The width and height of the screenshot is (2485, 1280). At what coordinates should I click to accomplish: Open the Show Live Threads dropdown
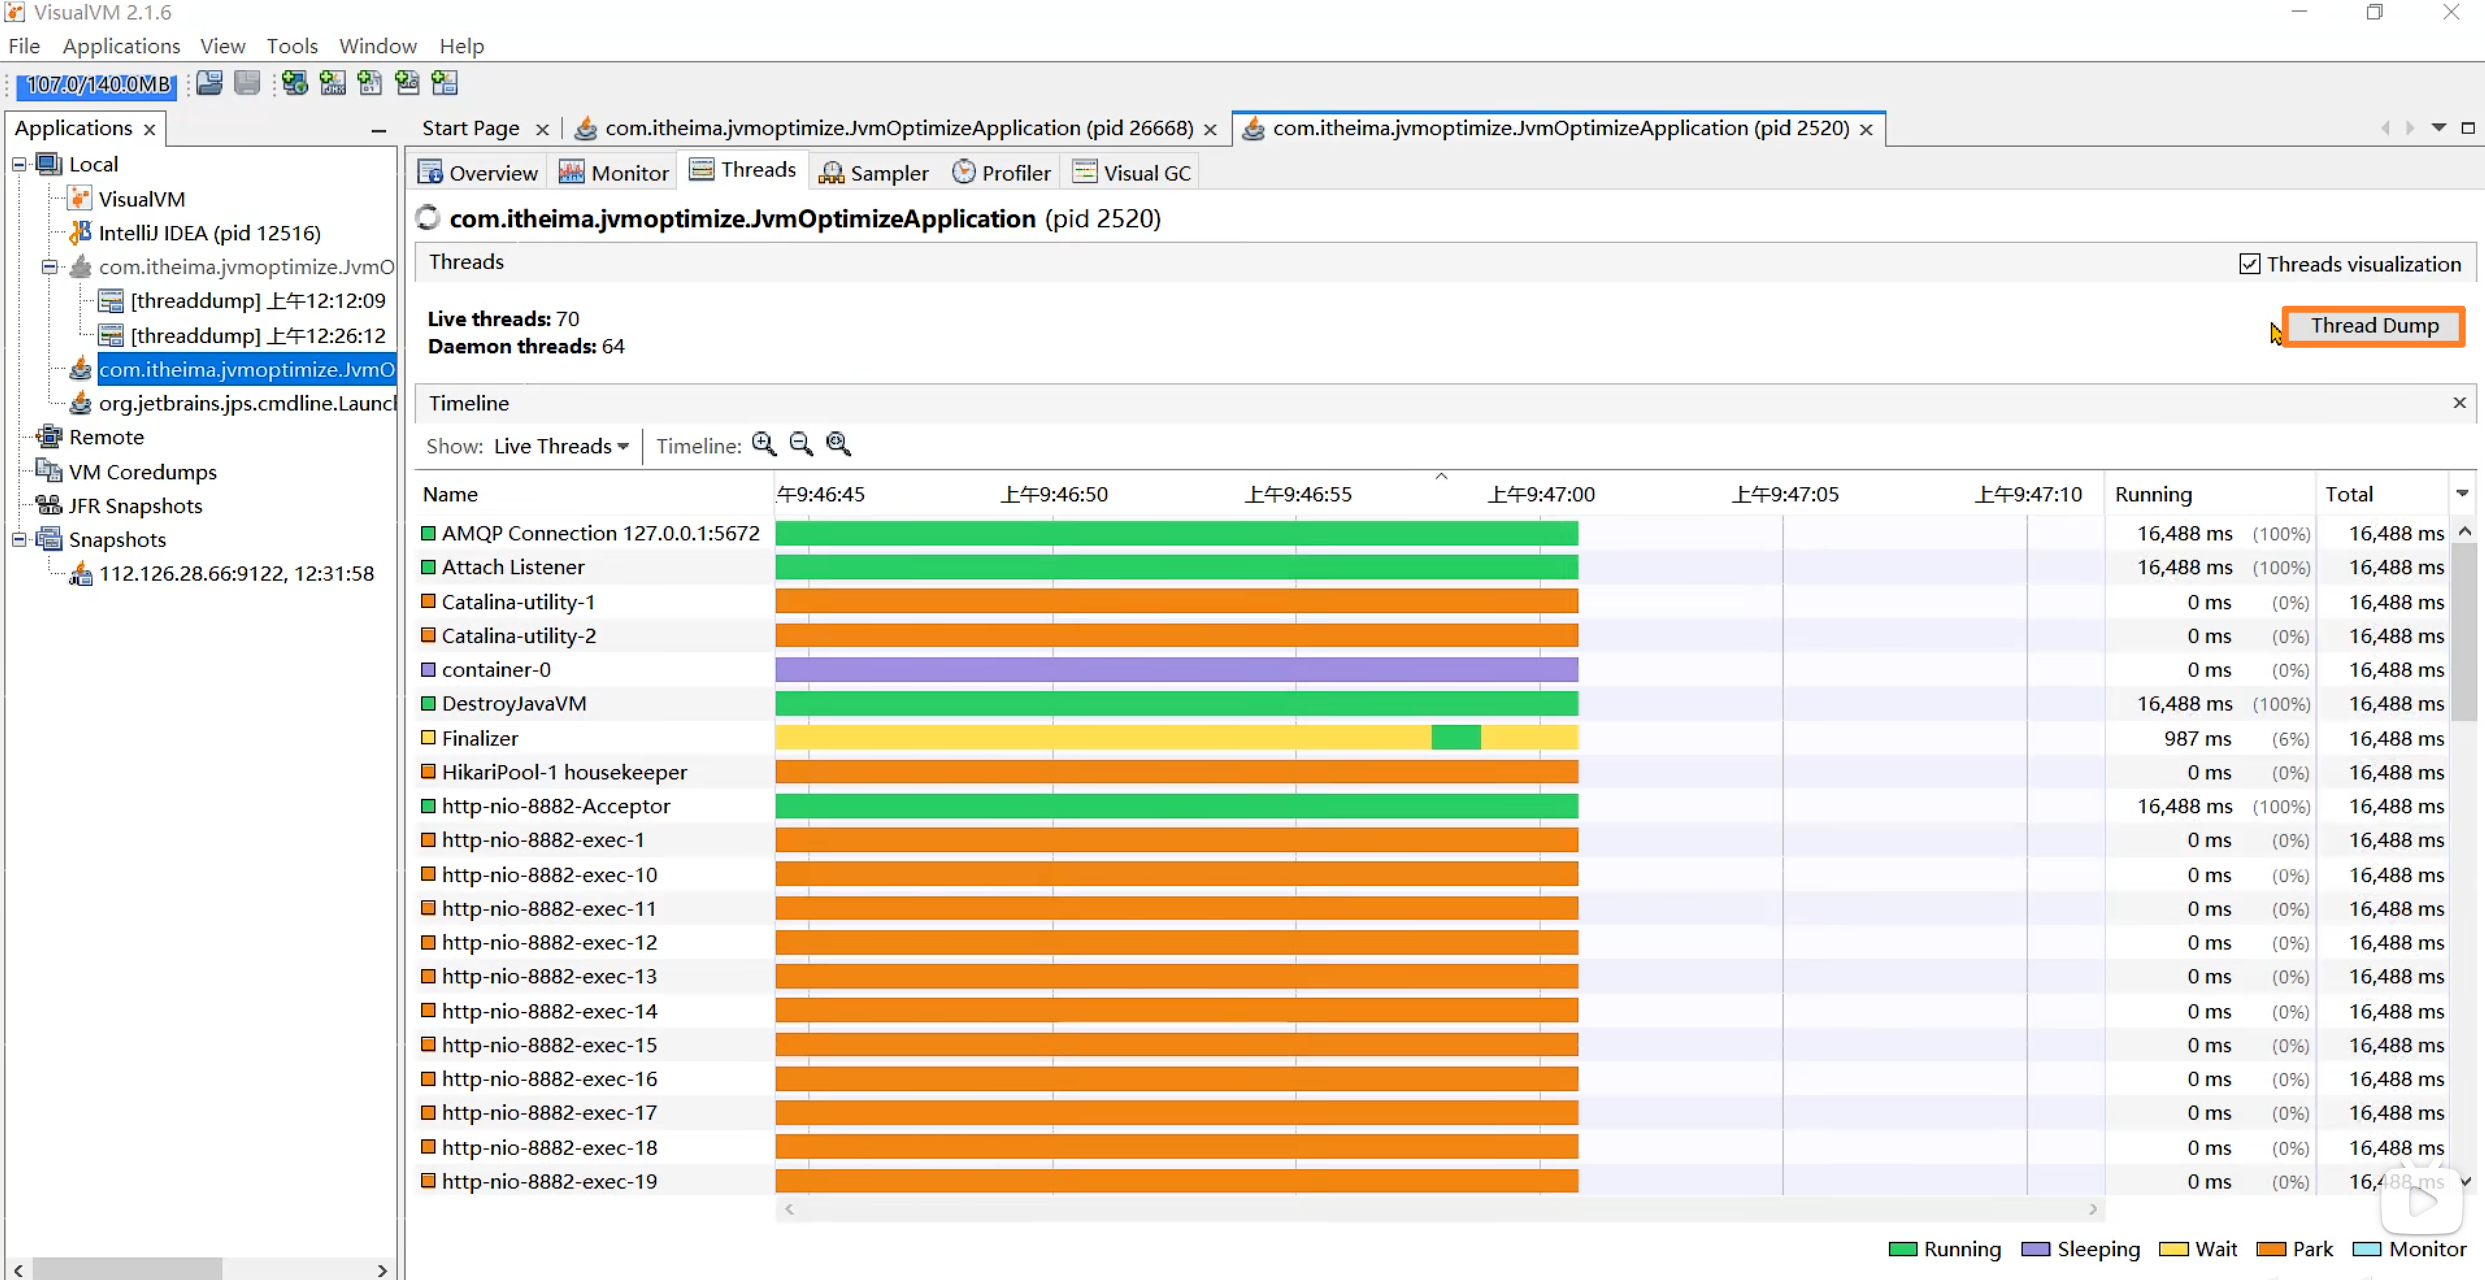561,446
